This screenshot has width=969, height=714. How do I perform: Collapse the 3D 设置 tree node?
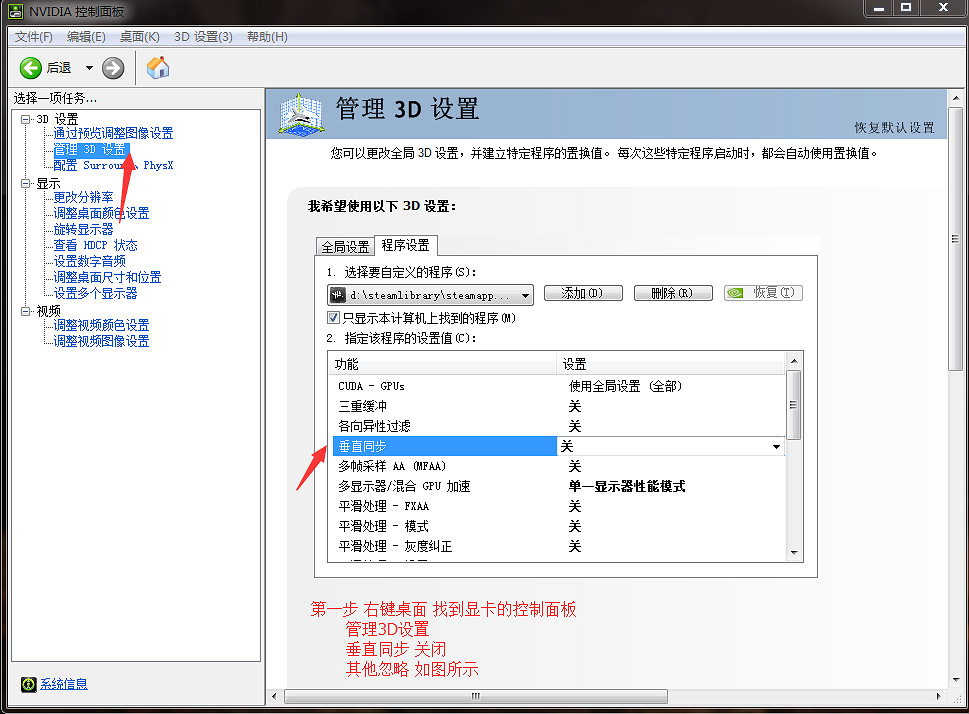(26, 119)
